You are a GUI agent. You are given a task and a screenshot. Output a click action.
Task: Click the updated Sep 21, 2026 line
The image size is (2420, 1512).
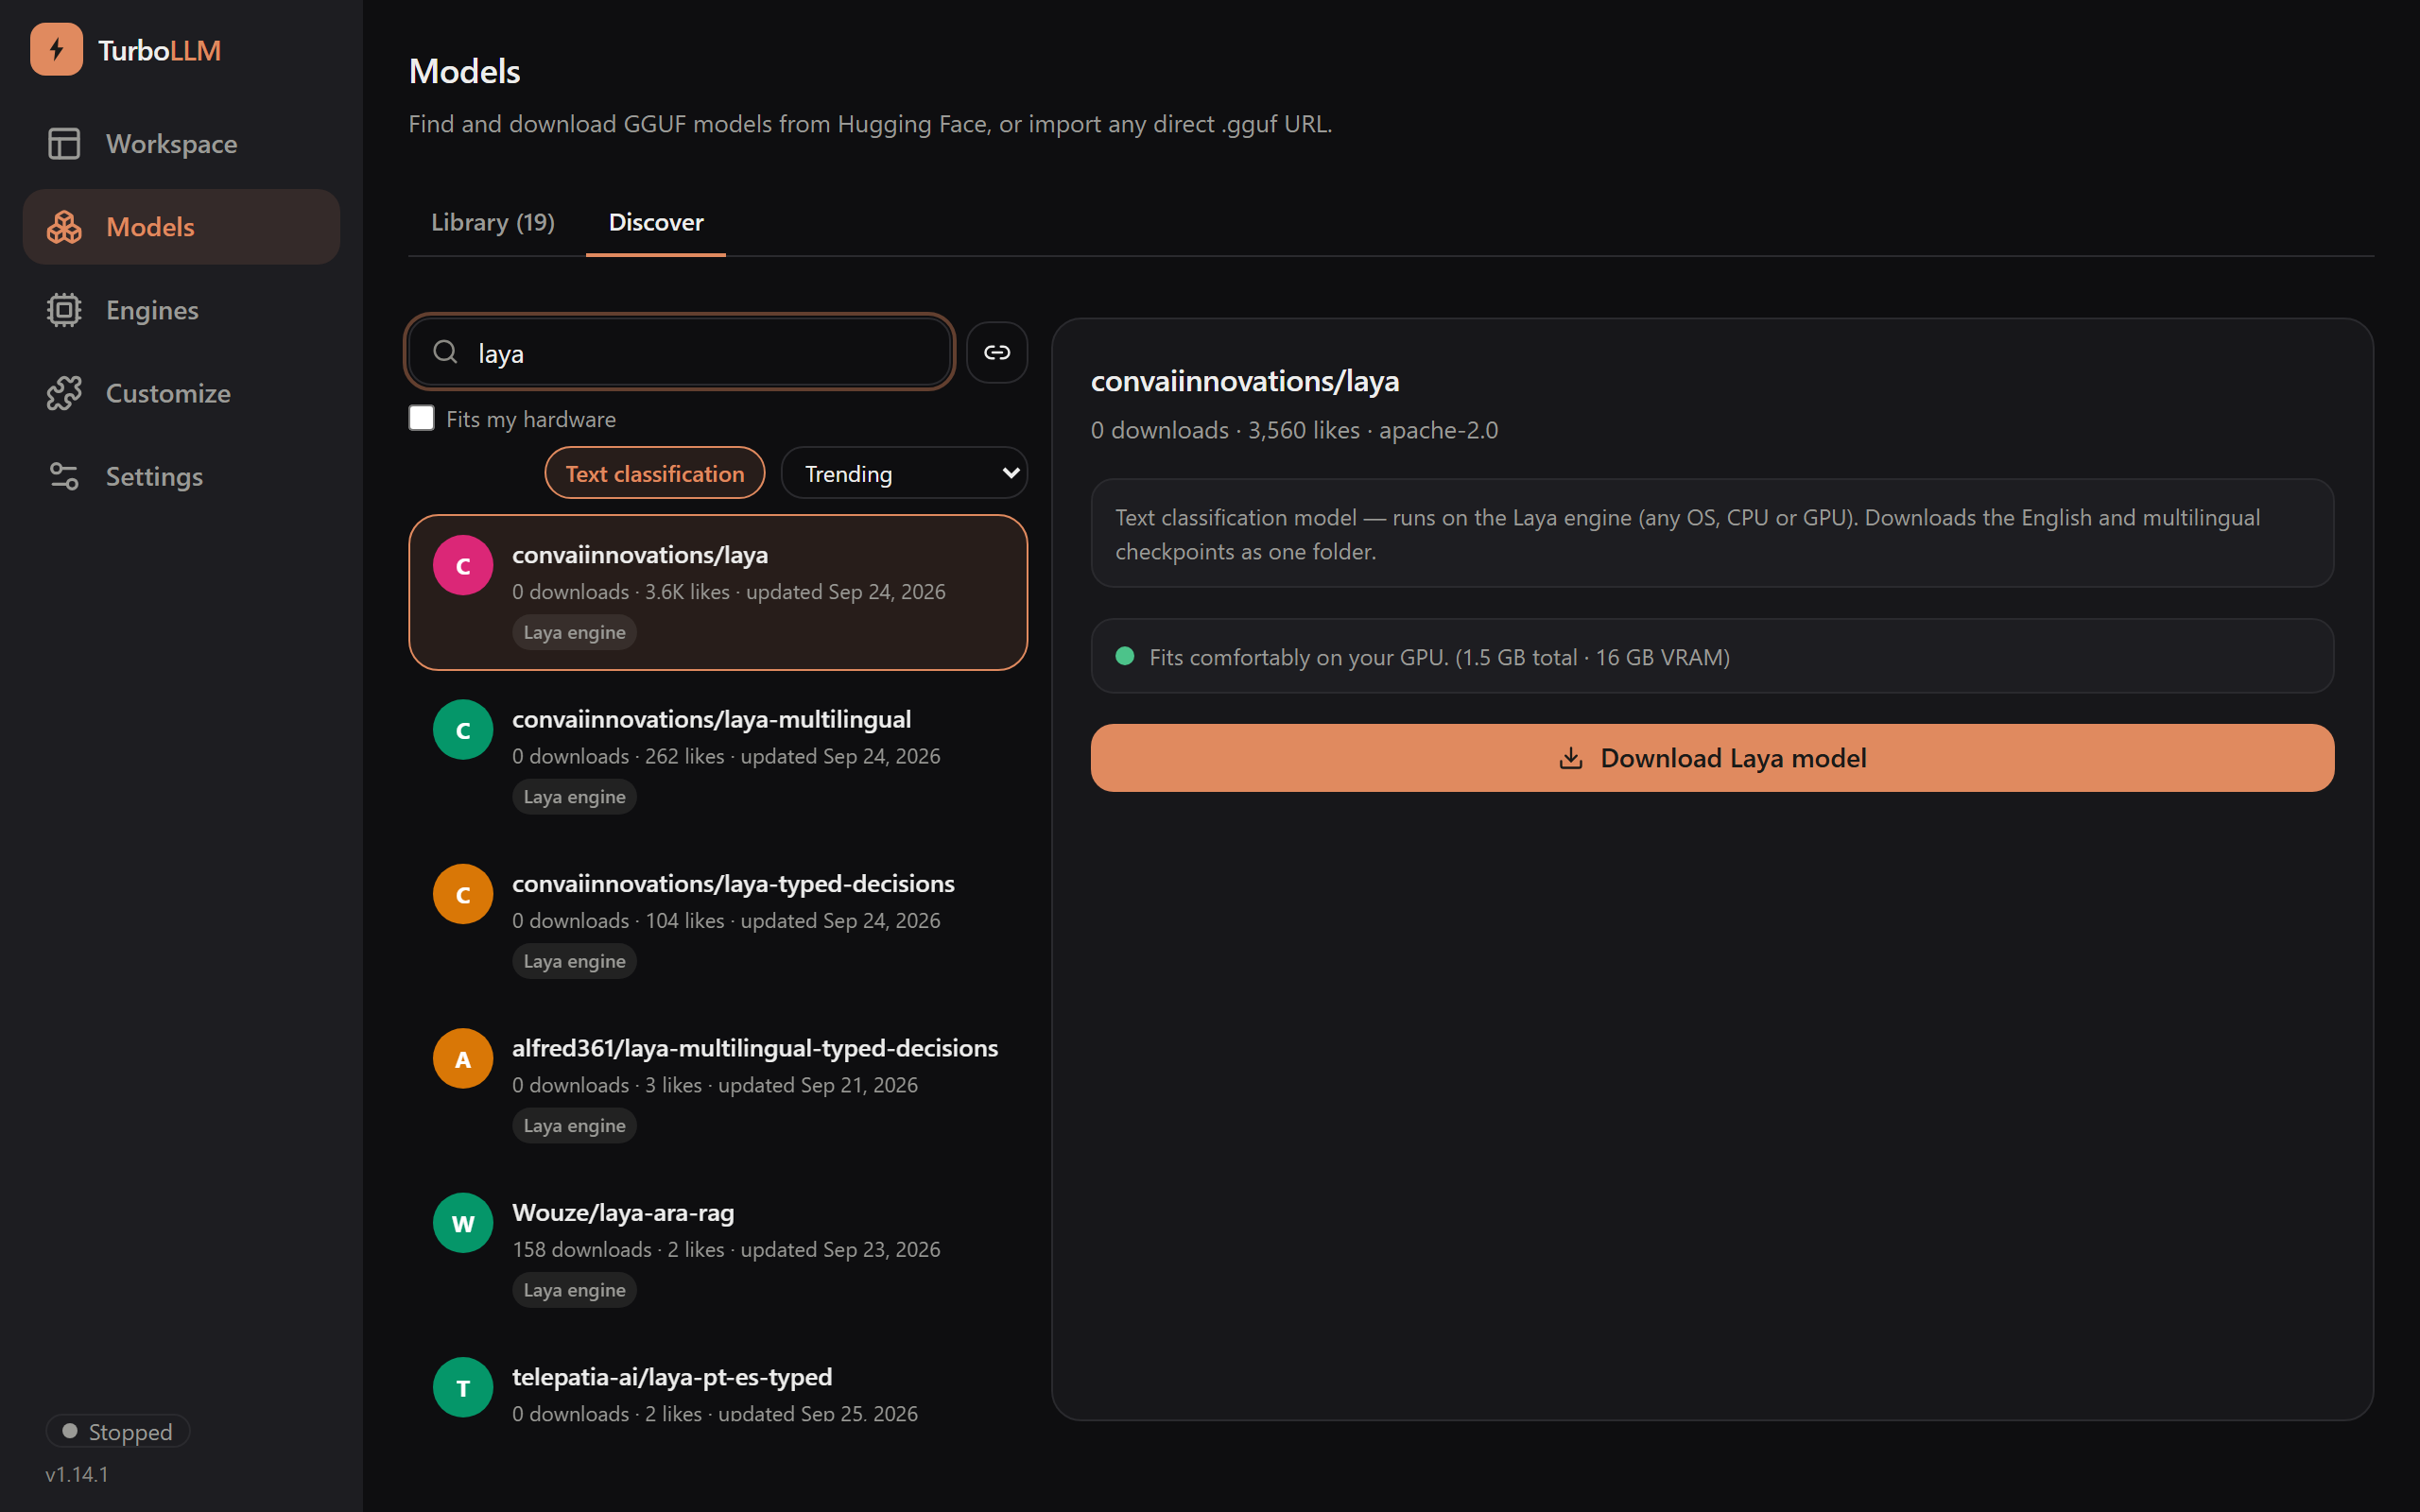coord(715,1085)
